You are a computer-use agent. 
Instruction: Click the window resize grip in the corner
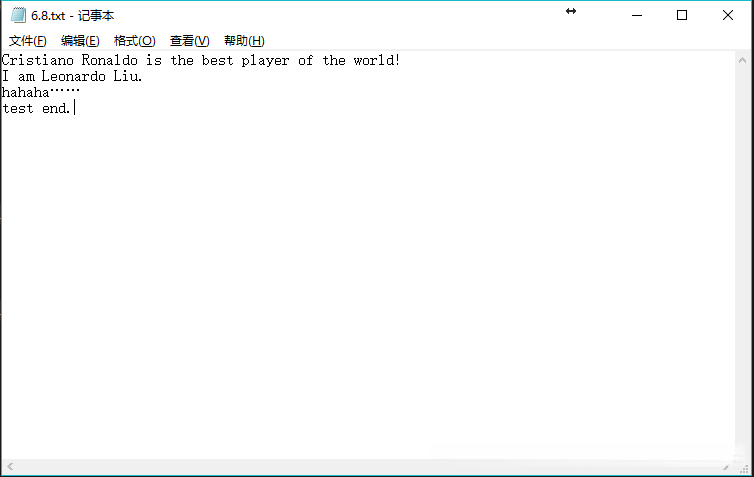tap(744, 468)
